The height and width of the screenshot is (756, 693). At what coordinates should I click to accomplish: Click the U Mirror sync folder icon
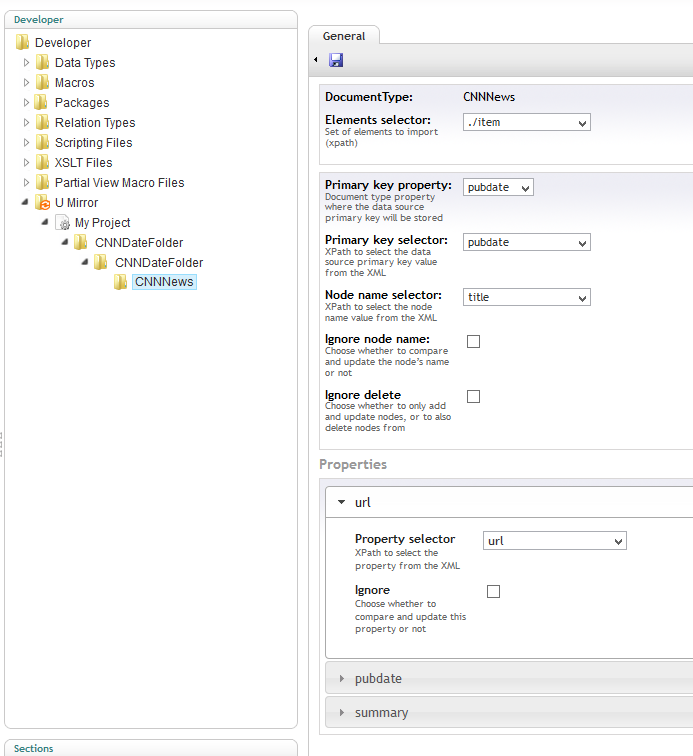42,202
